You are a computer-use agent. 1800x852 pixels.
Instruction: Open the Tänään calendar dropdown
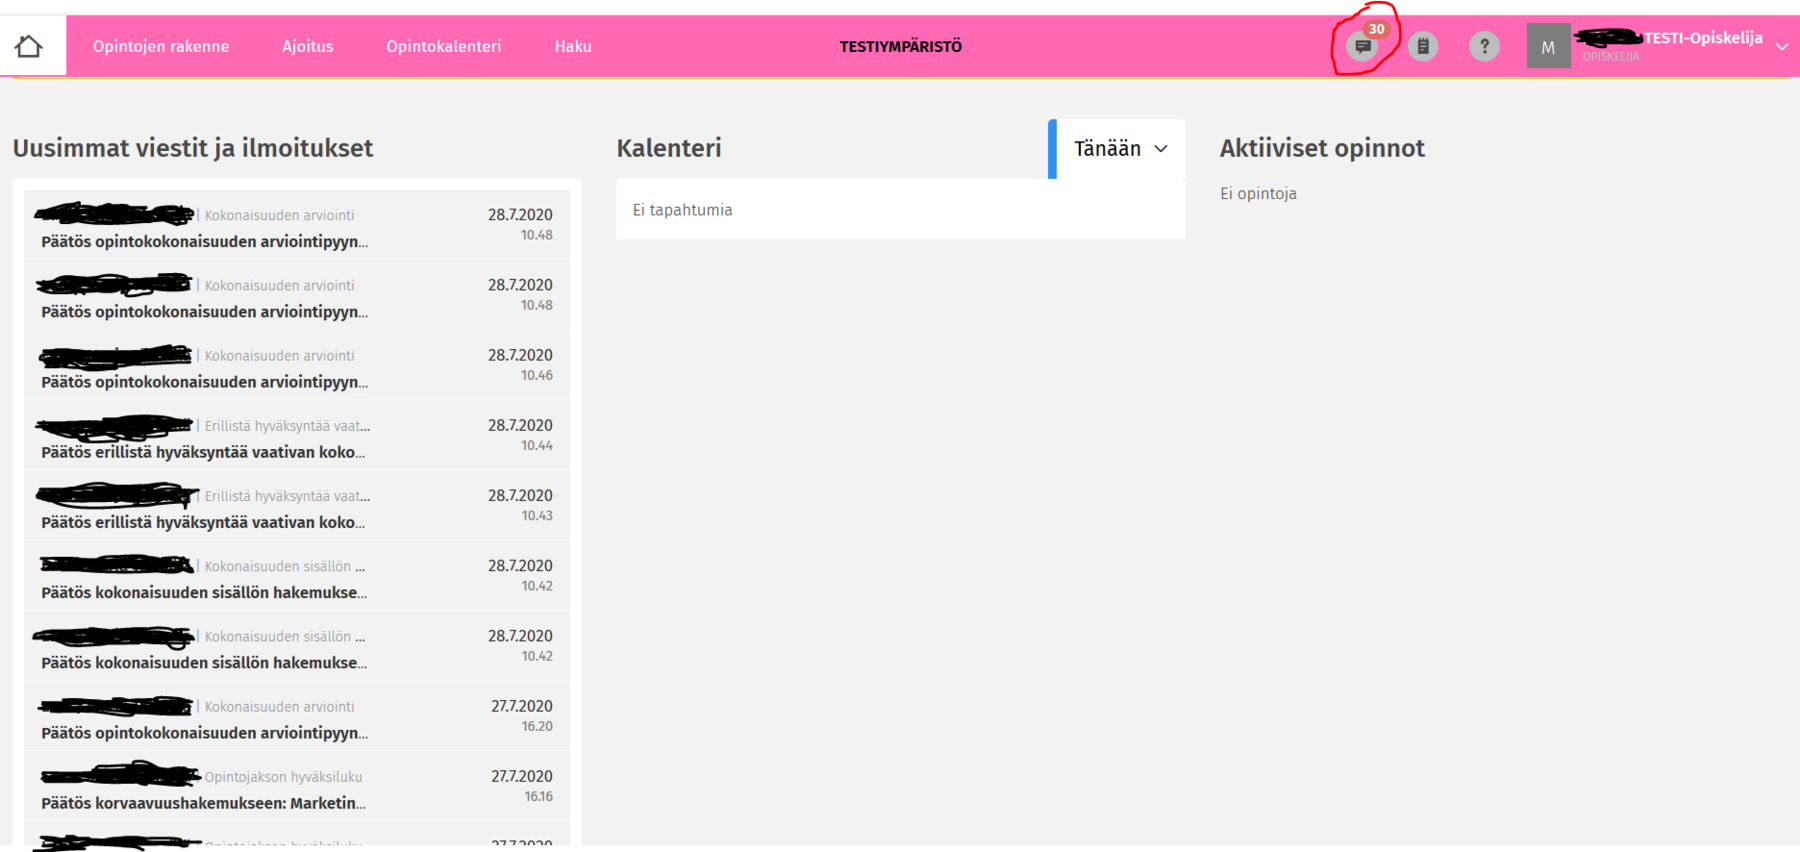(x=1120, y=149)
